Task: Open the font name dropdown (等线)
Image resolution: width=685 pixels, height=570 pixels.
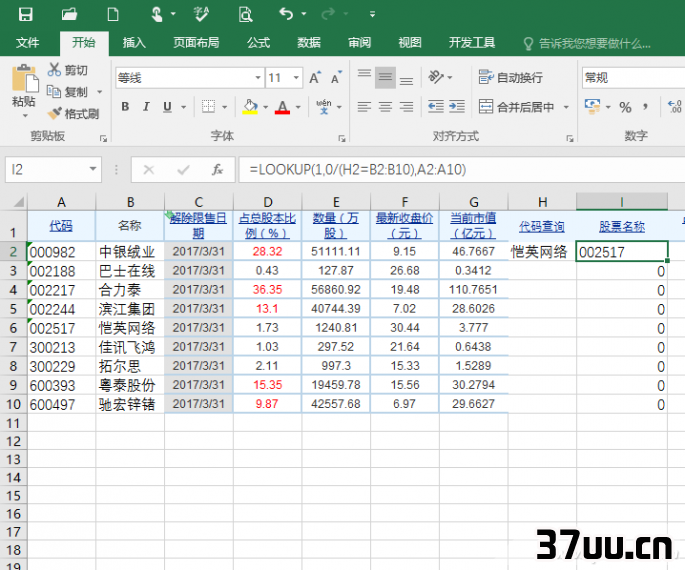Action: [x=258, y=78]
